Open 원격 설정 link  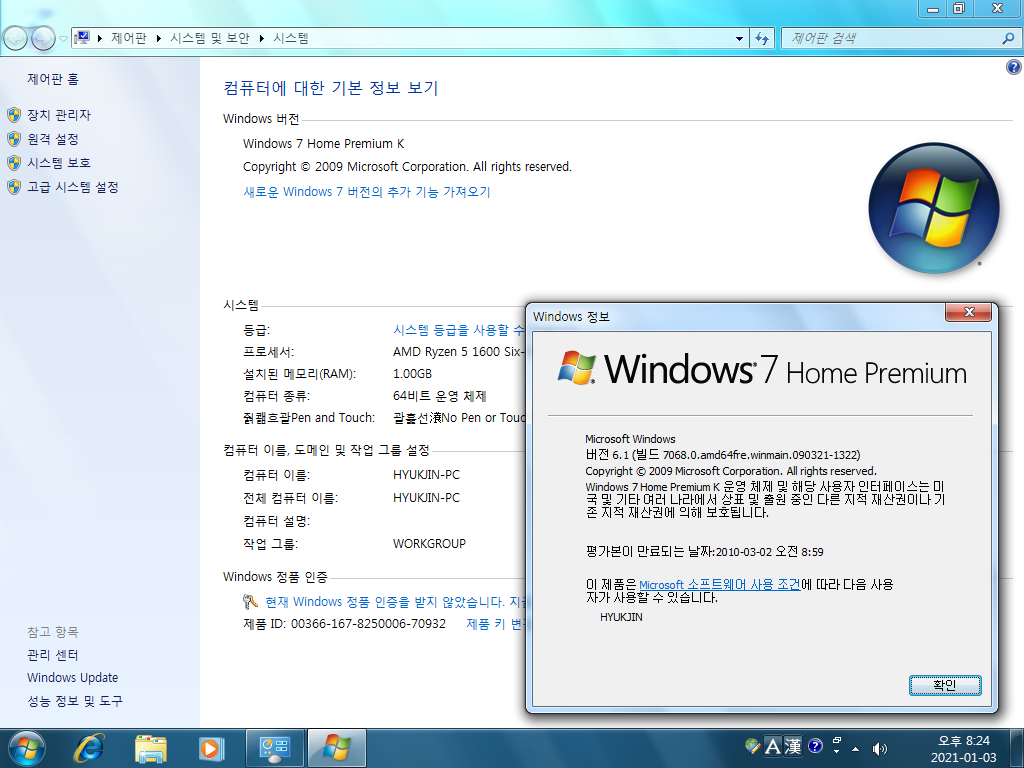(x=53, y=139)
